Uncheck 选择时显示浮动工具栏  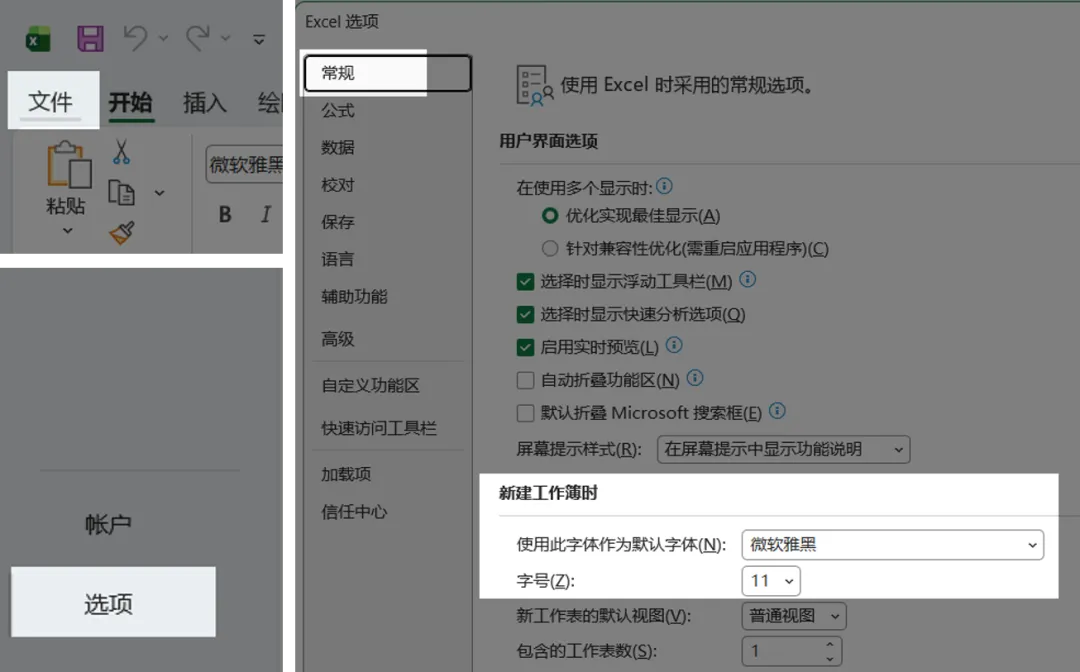[x=525, y=282]
